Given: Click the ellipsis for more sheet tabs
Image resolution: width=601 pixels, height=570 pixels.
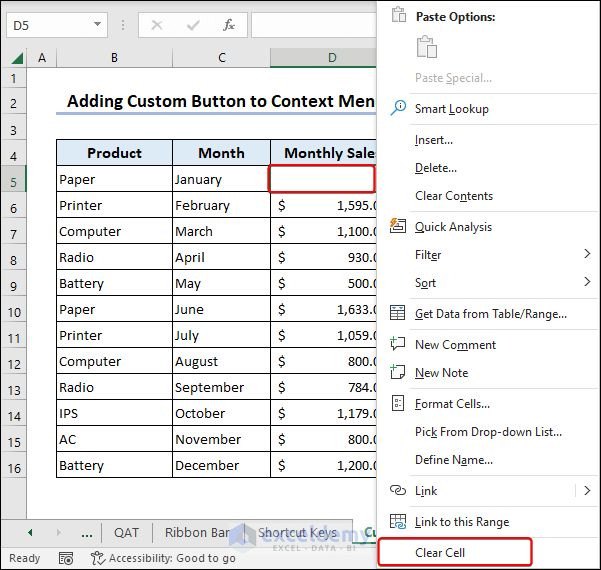Looking at the screenshot, I should point(87,534).
